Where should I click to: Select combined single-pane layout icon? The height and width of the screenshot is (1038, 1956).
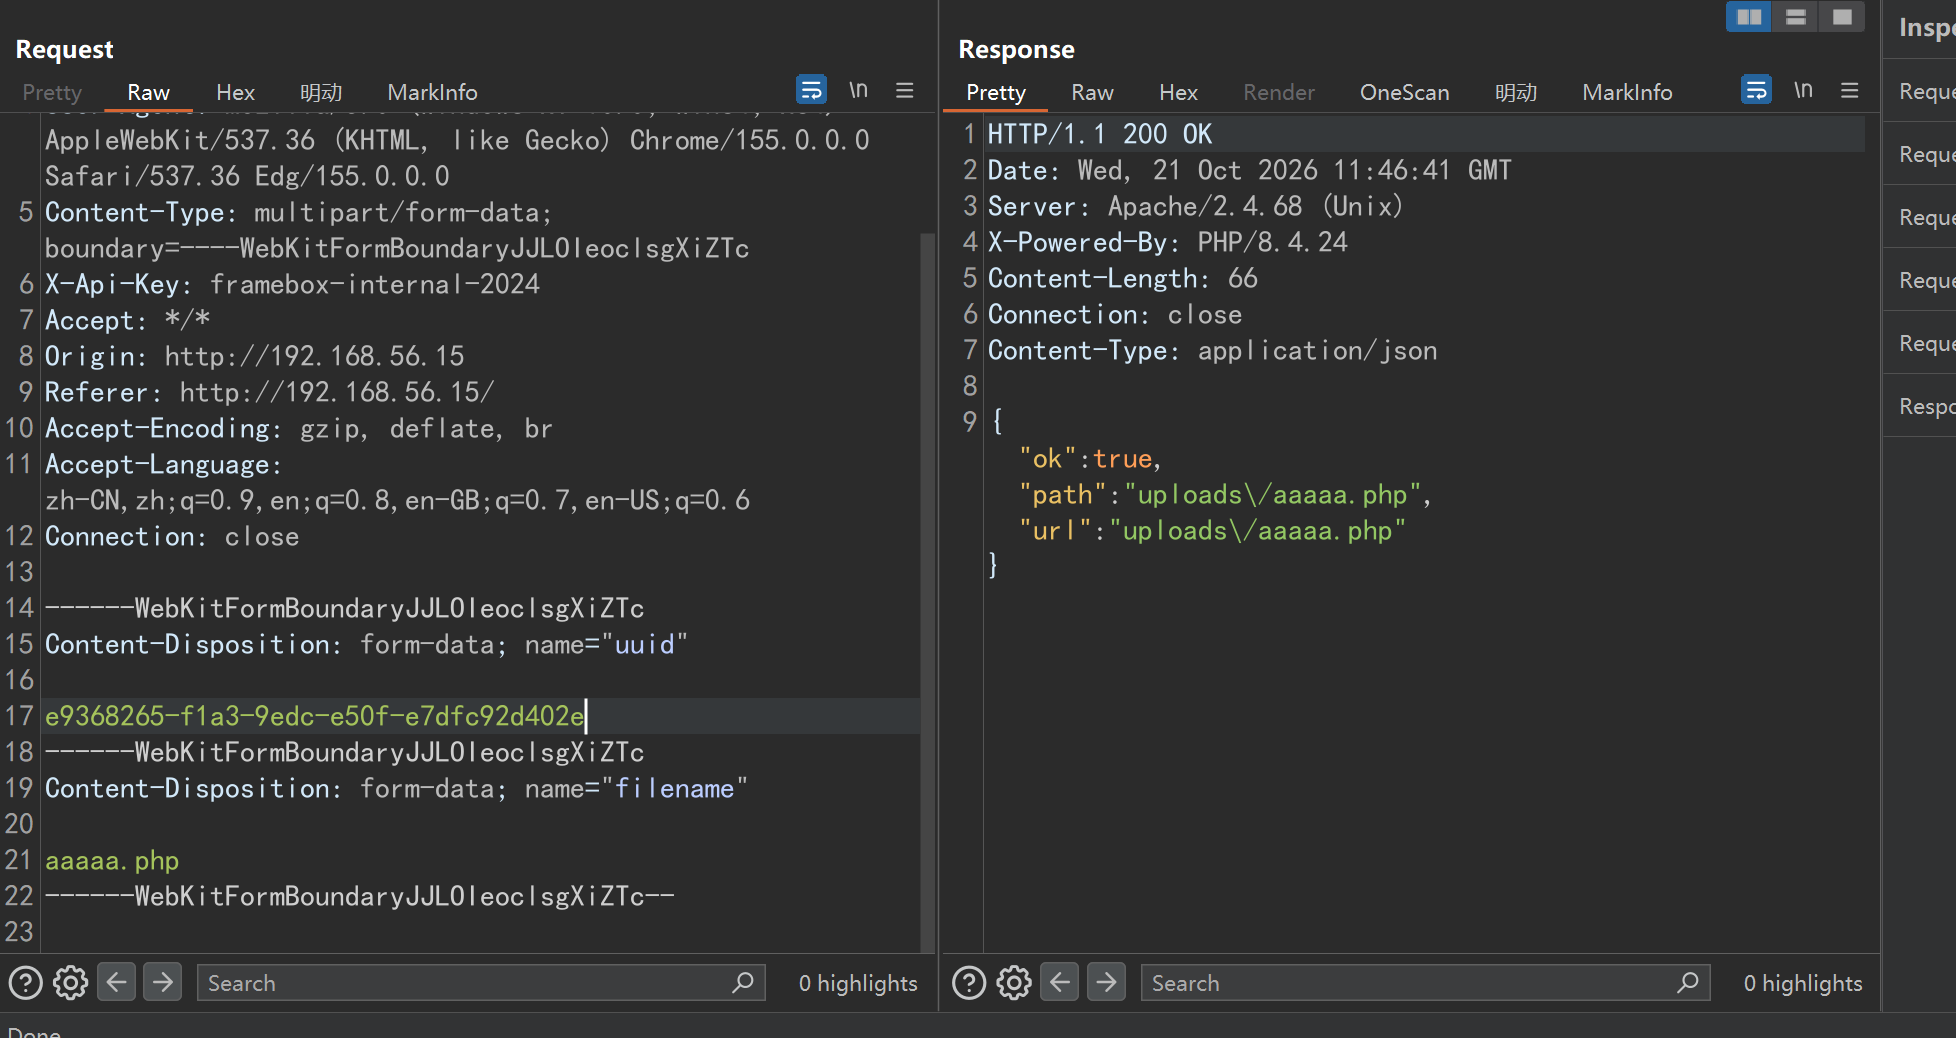tap(1842, 17)
